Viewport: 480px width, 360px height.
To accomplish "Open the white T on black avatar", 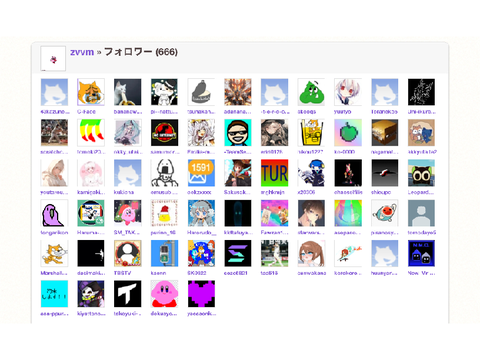I will click(128, 294).
